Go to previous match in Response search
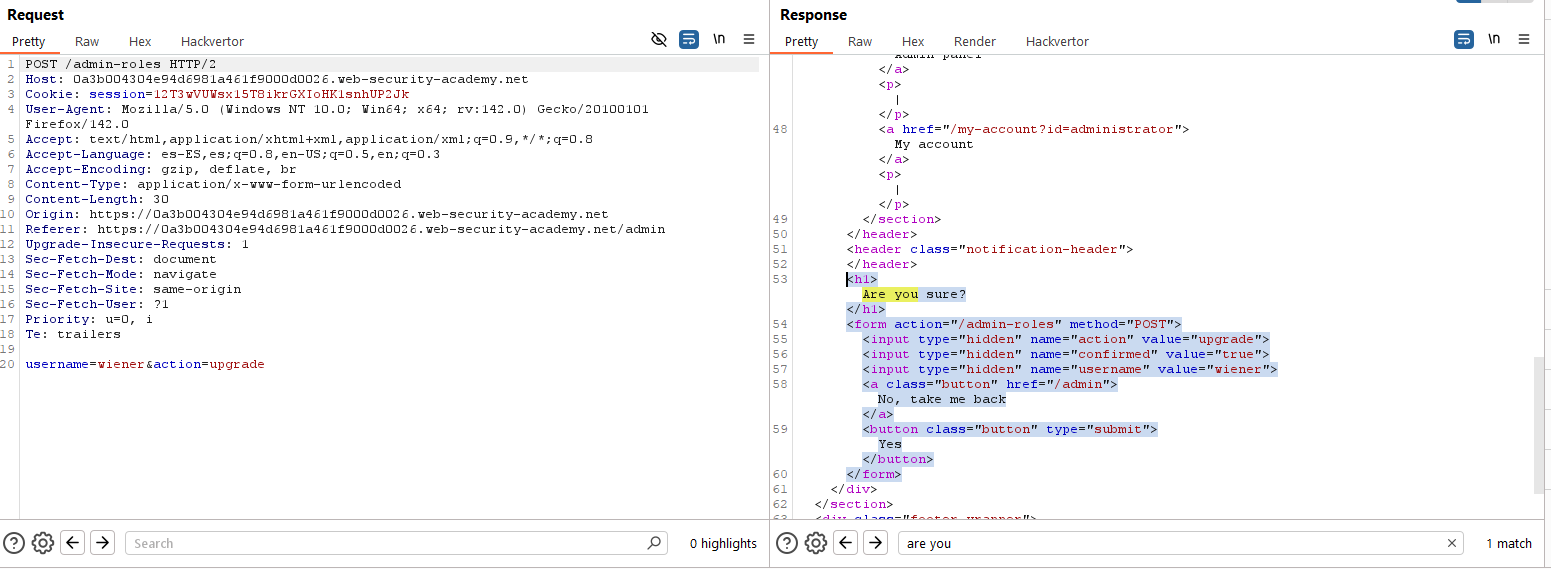This screenshot has width=1551, height=569. point(846,543)
